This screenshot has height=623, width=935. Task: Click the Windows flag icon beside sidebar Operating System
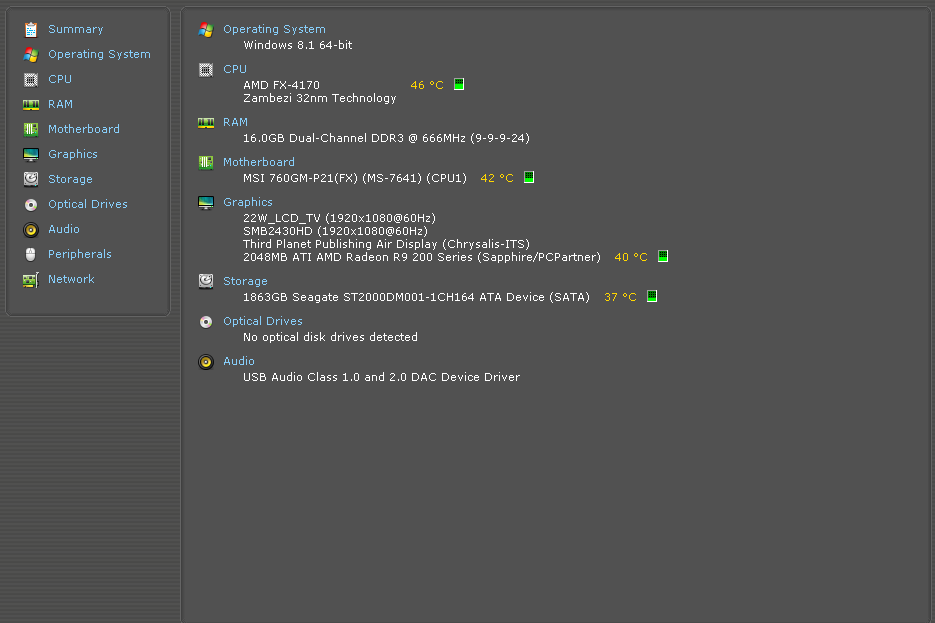point(31,54)
